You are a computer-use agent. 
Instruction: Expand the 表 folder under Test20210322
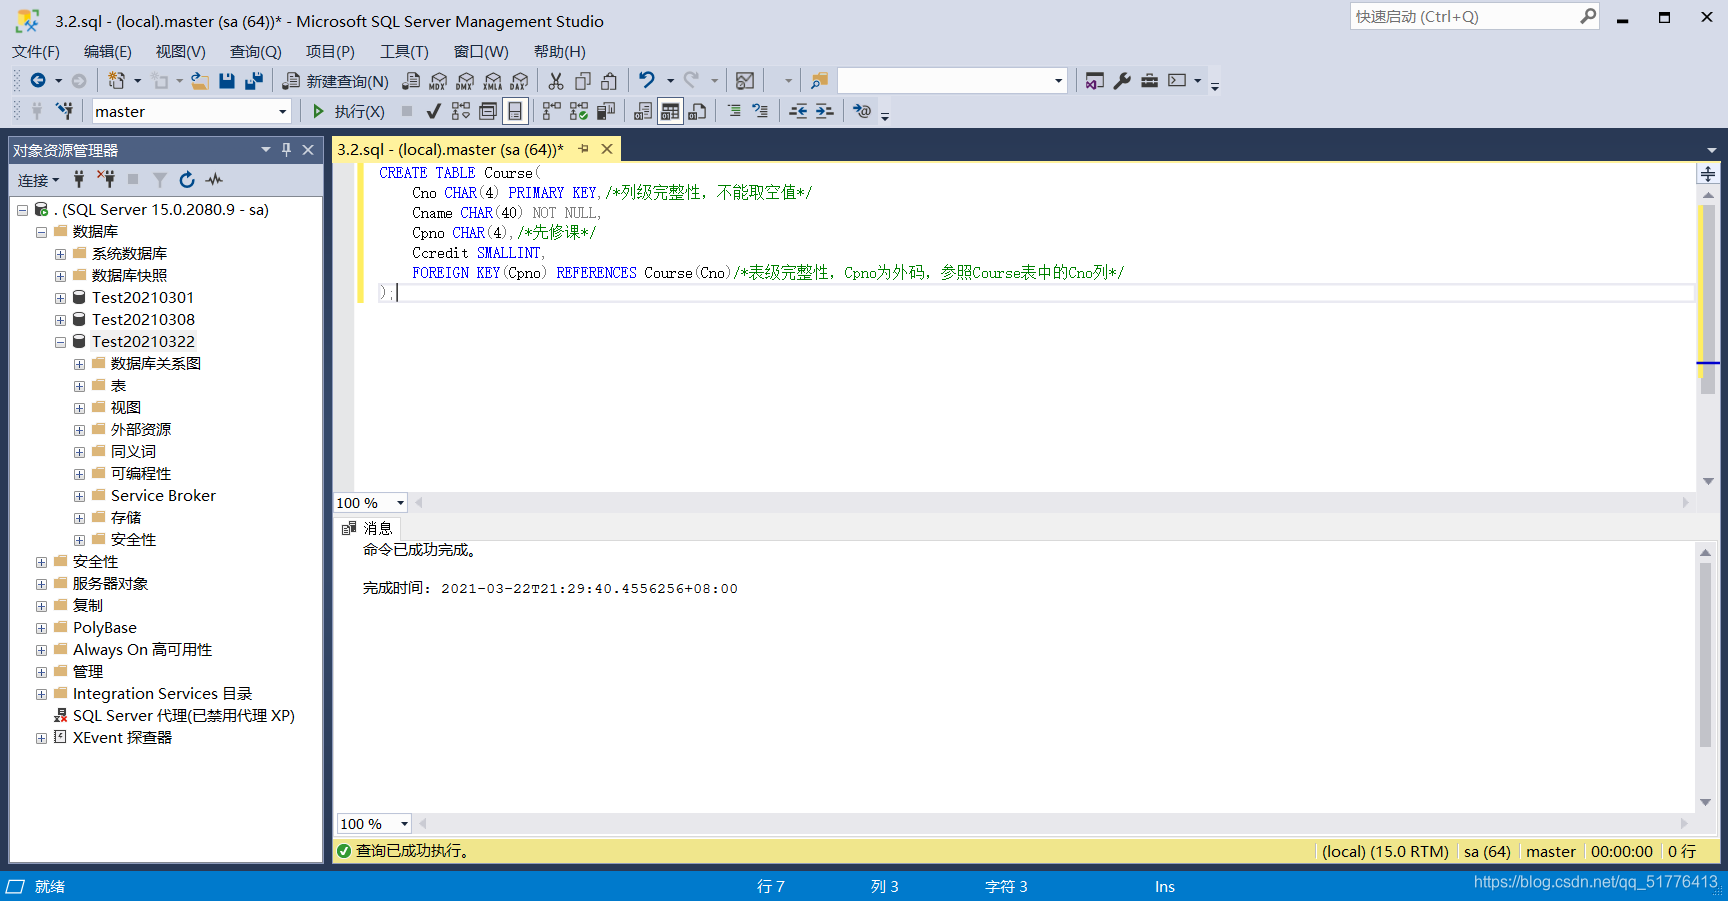pos(79,386)
